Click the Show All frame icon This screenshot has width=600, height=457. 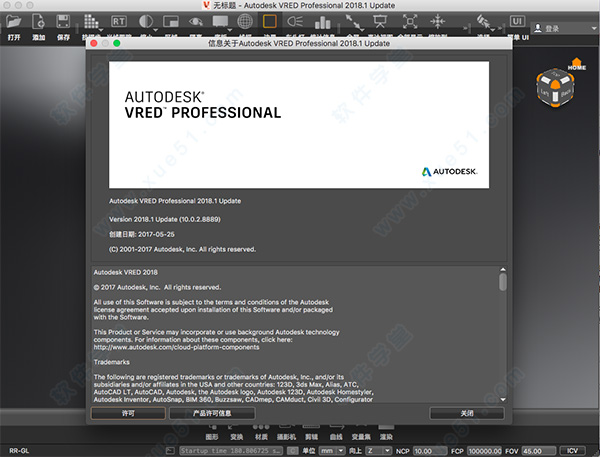click(410, 21)
